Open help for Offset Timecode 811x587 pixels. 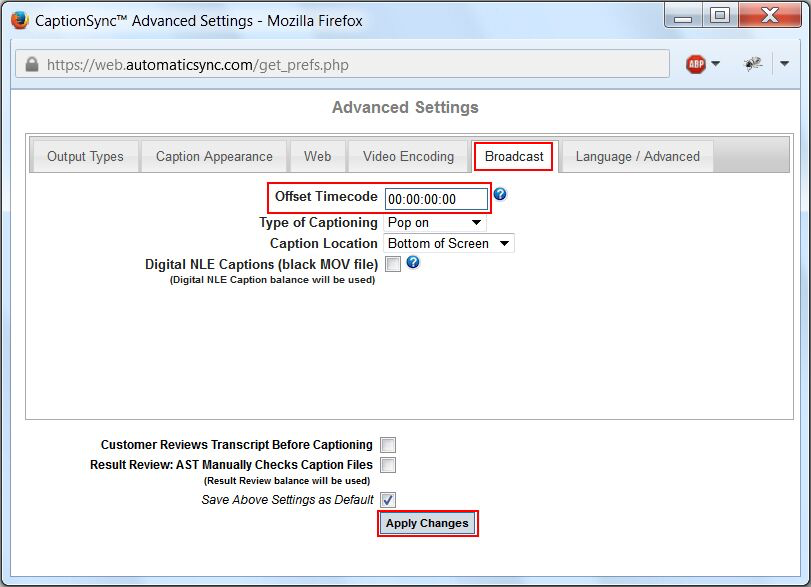pos(499,195)
